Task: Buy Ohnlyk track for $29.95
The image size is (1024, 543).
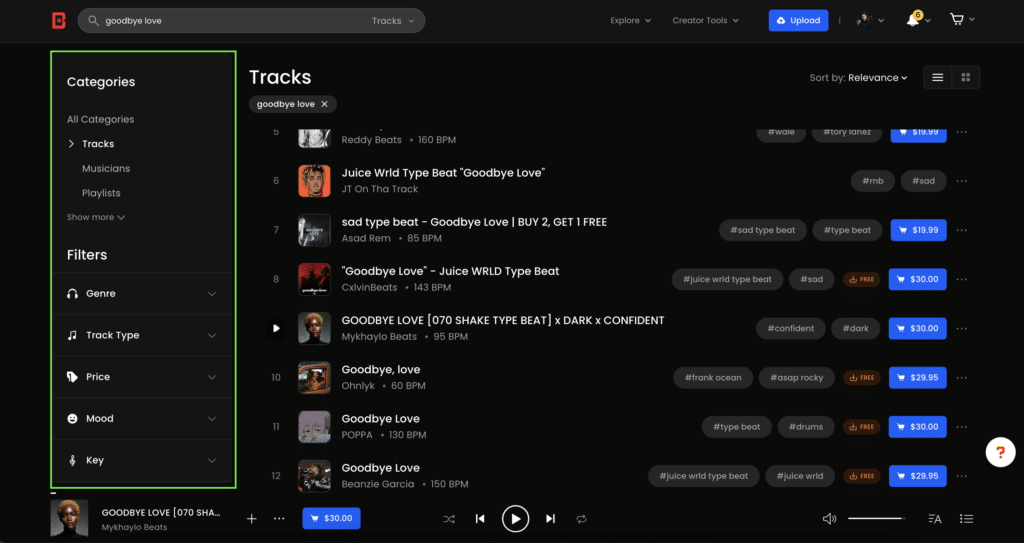Action: (x=918, y=378)
